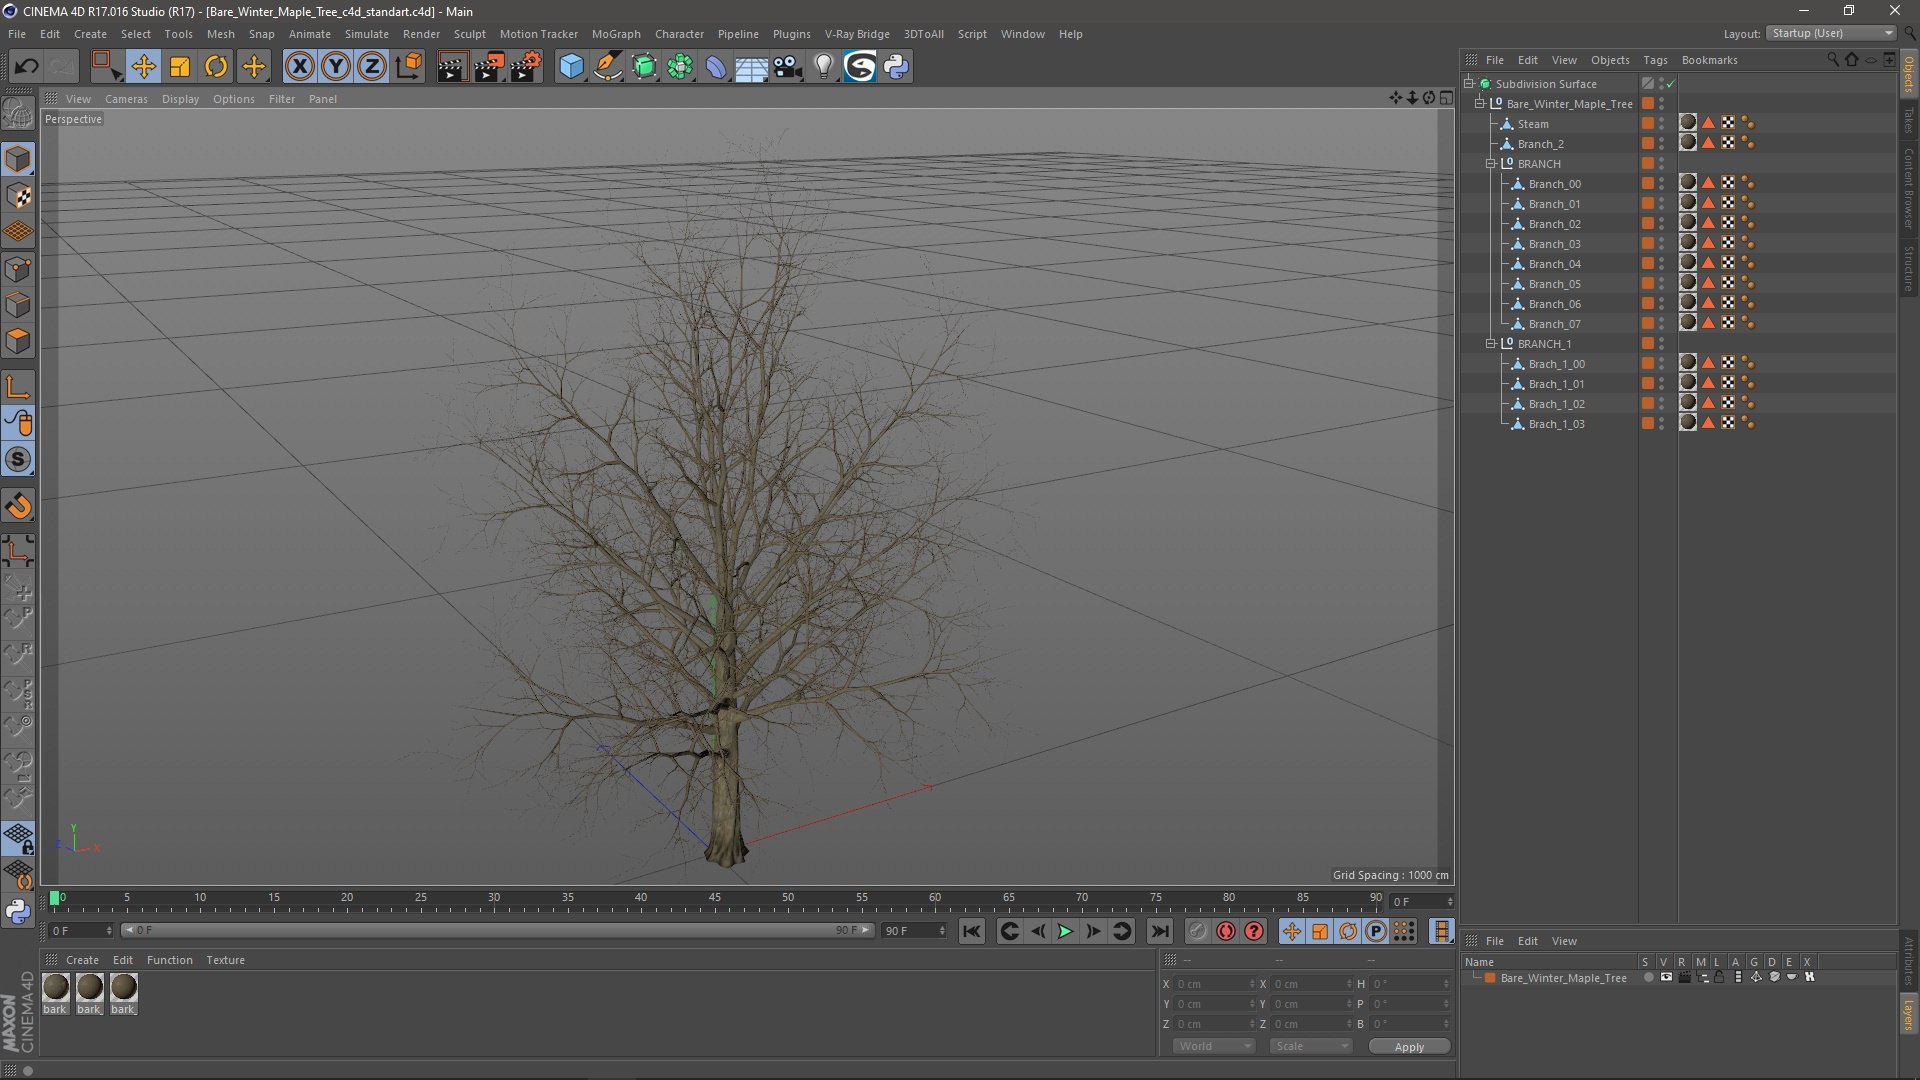Viewport: 1920px width, 1080px height.
Task: Select the Branch_05 object row
Action: coord(1555,284)
